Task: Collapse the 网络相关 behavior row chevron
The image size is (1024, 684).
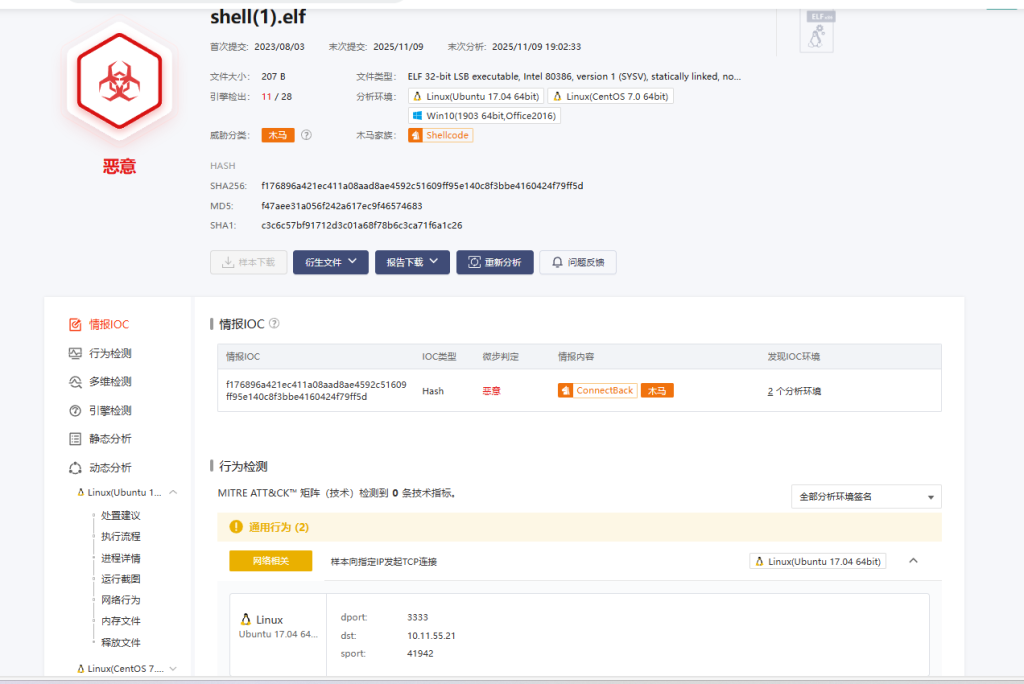Action: 913,561
